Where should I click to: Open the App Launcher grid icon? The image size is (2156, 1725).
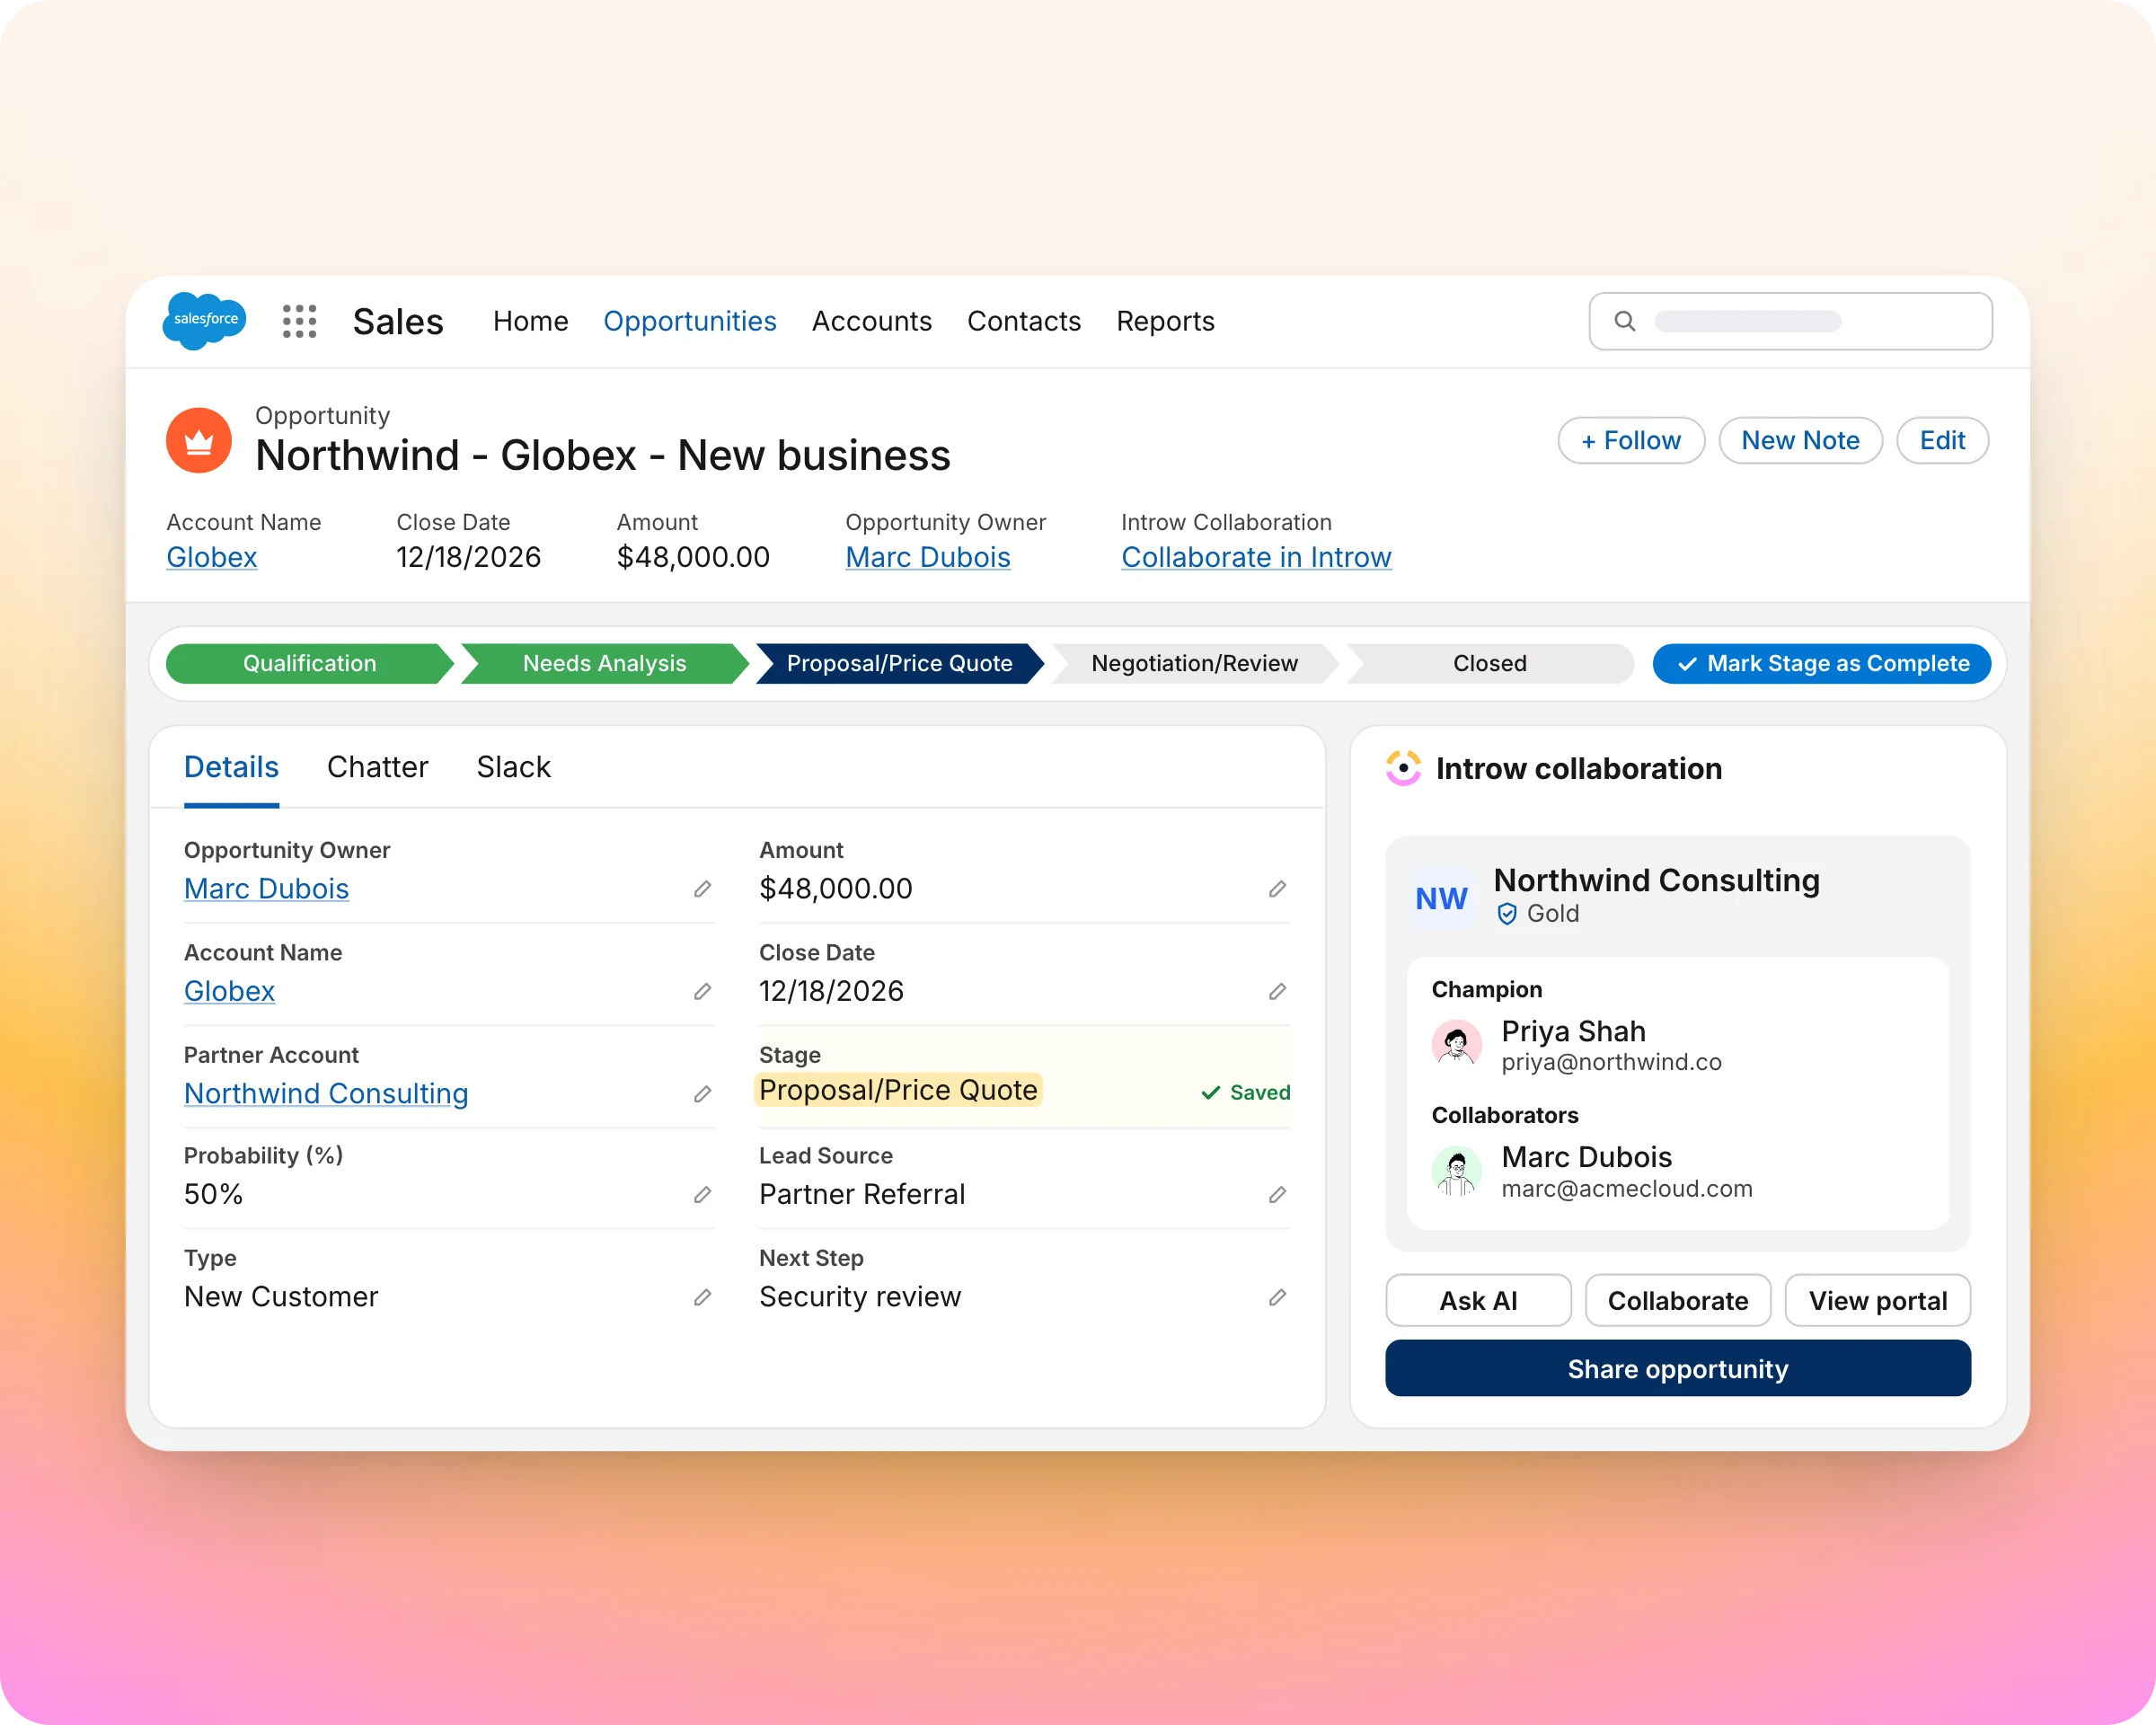[299, 321]
